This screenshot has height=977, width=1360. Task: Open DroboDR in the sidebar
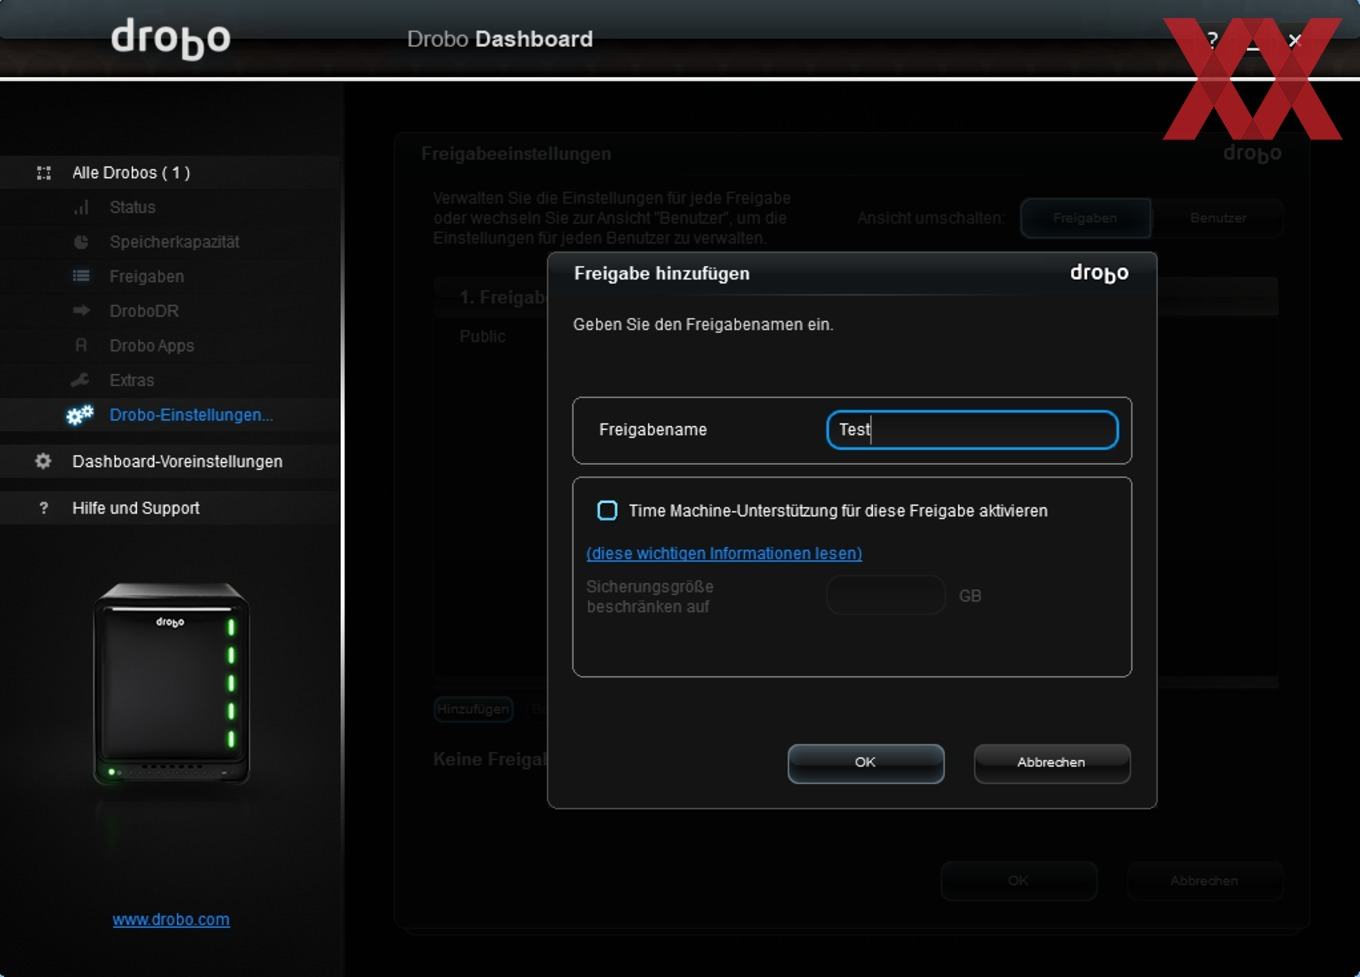click(144, 311)
